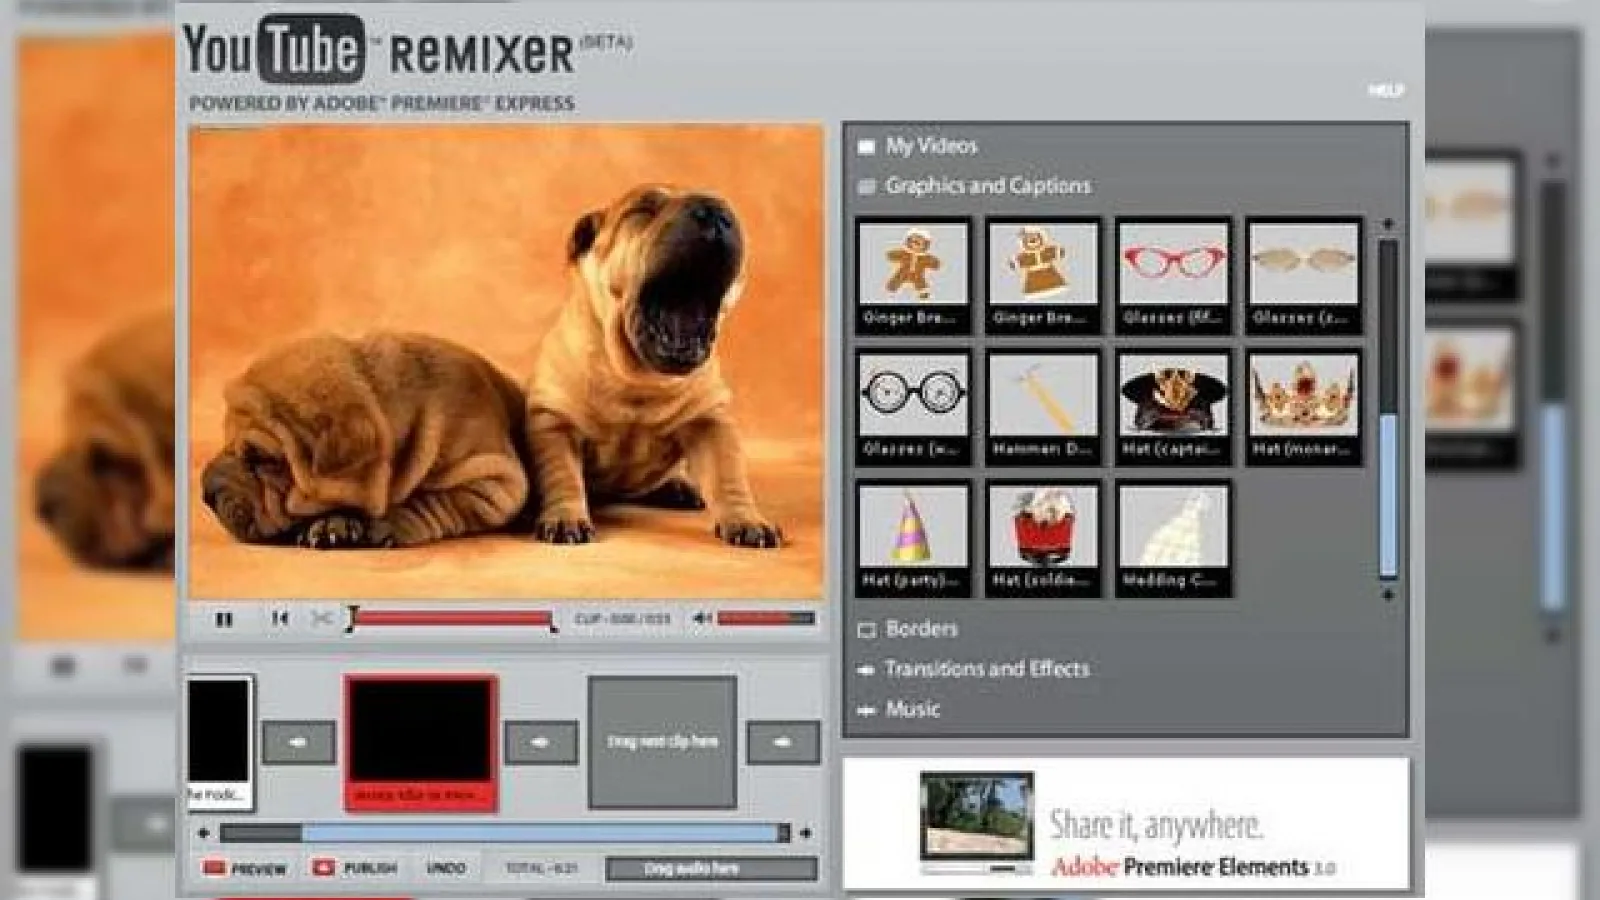Click transition arrow after first clip

(298, 743)
